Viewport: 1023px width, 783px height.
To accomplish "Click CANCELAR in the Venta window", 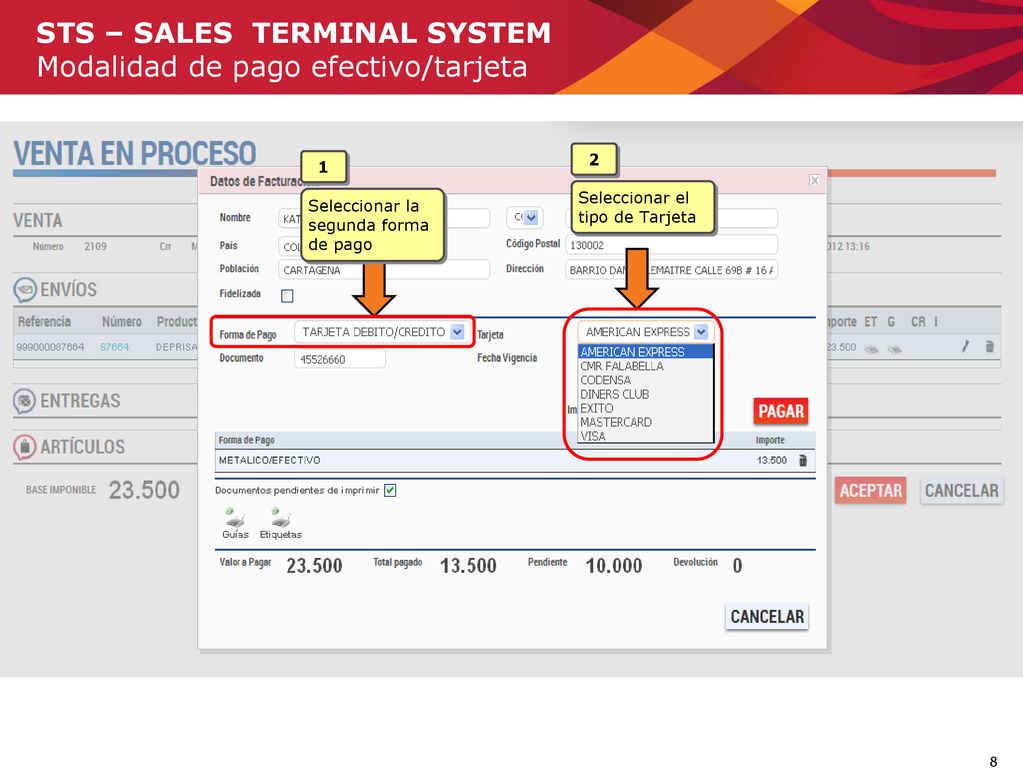I will (x=962, y=491).
